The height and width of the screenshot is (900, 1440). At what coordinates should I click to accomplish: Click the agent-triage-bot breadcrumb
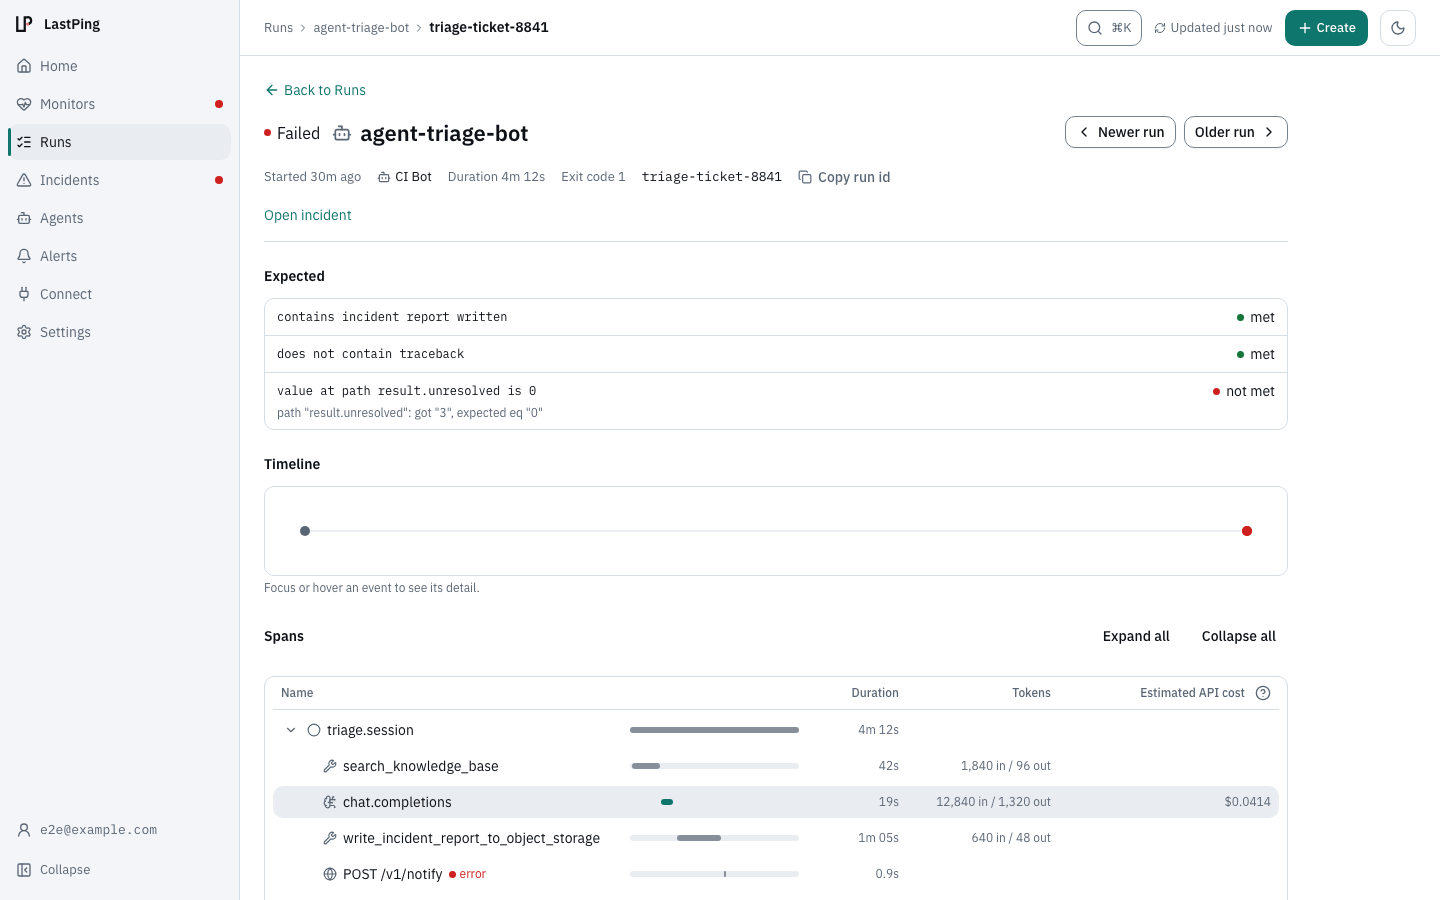[361, 28]
